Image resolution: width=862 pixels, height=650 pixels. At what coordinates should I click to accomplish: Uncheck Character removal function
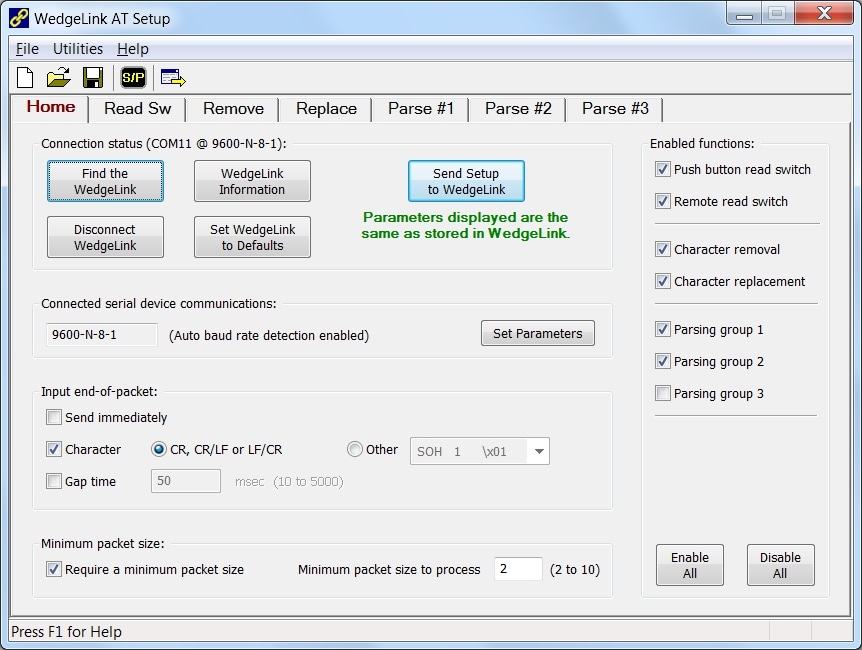[x=662, y=249]
